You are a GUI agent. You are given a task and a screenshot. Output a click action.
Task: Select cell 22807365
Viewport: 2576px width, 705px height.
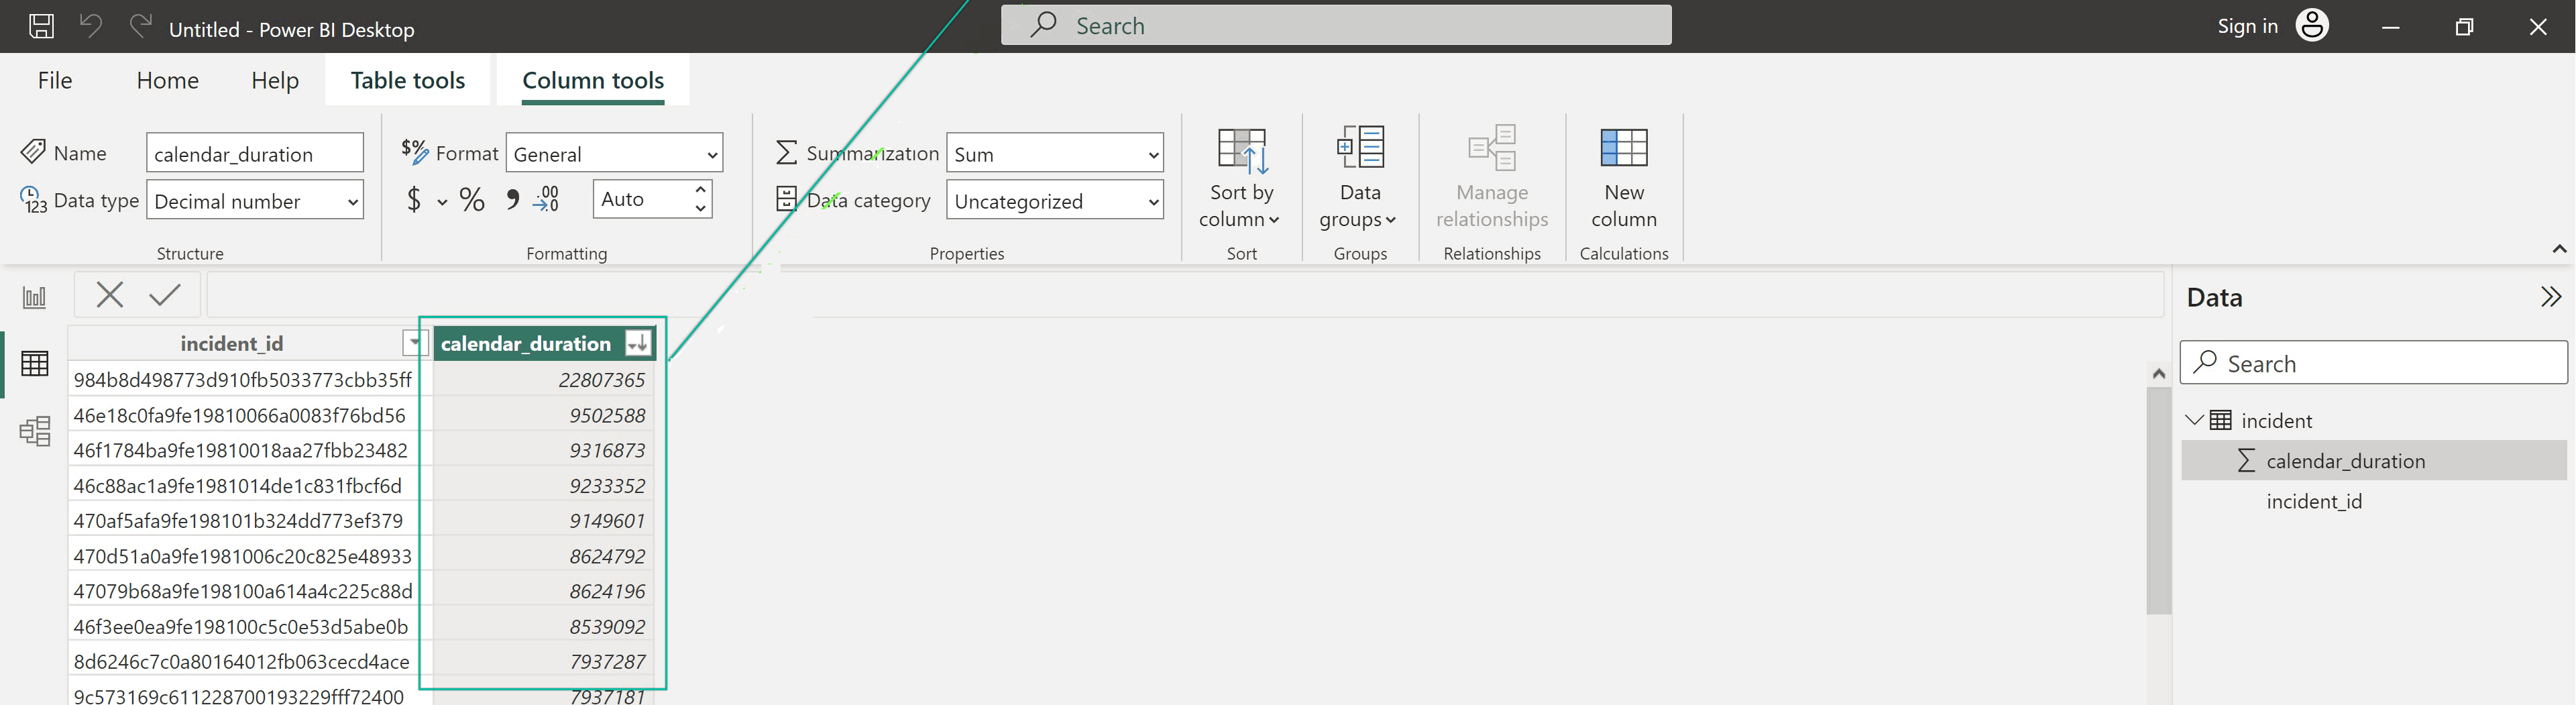[x=543, y=380]
